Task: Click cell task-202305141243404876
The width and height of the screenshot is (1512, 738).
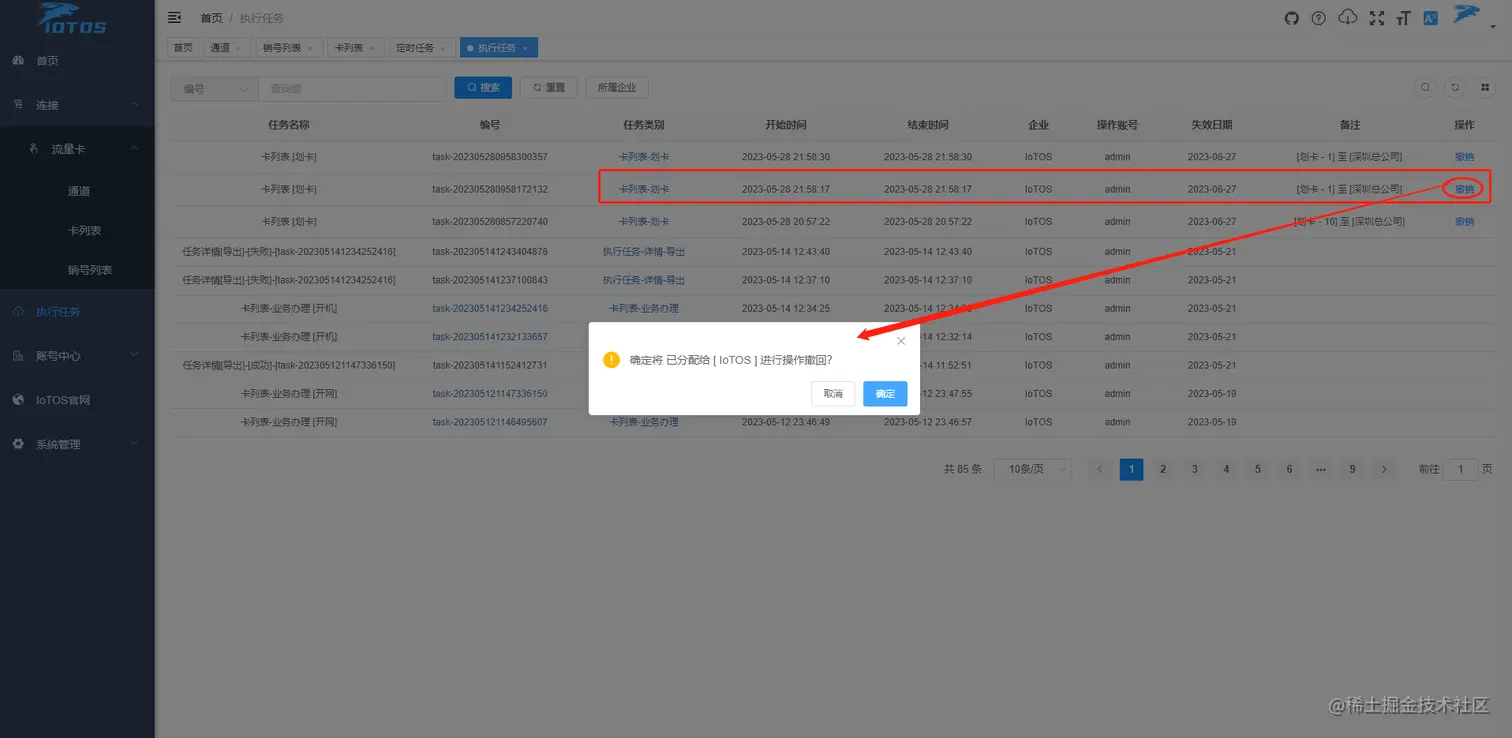Action: 490,252
